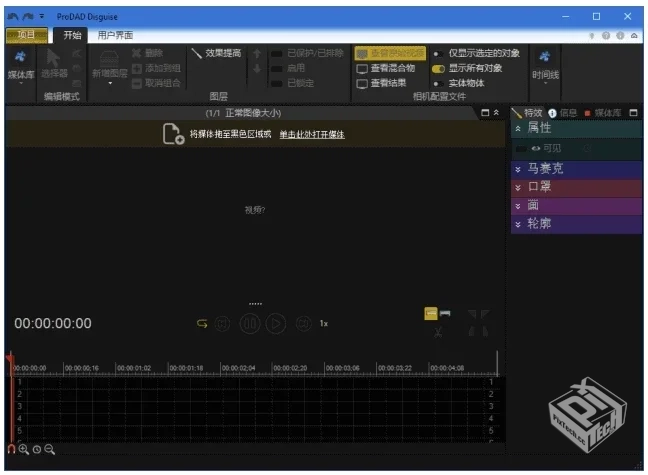Image resolution: width=648 pixels, height=475 pixels.
Task: Click the loop playback icon
Action: pyautogui.click(x=202, y=323)
